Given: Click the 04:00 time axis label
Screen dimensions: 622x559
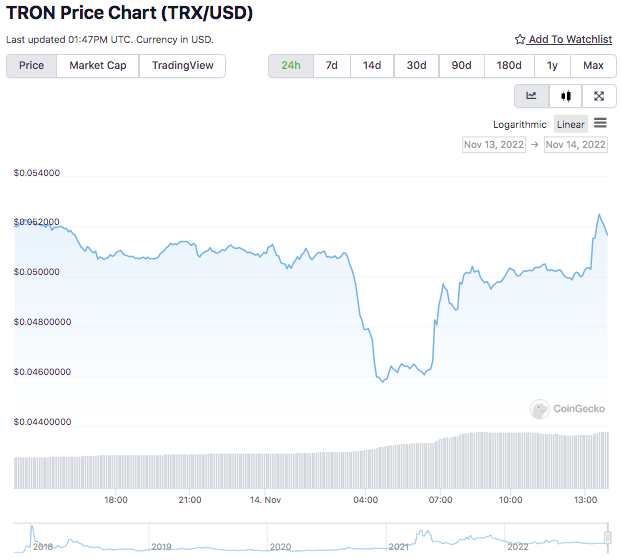Looking at the screenshot, I should pyautogui.click(x=366, y=500).
